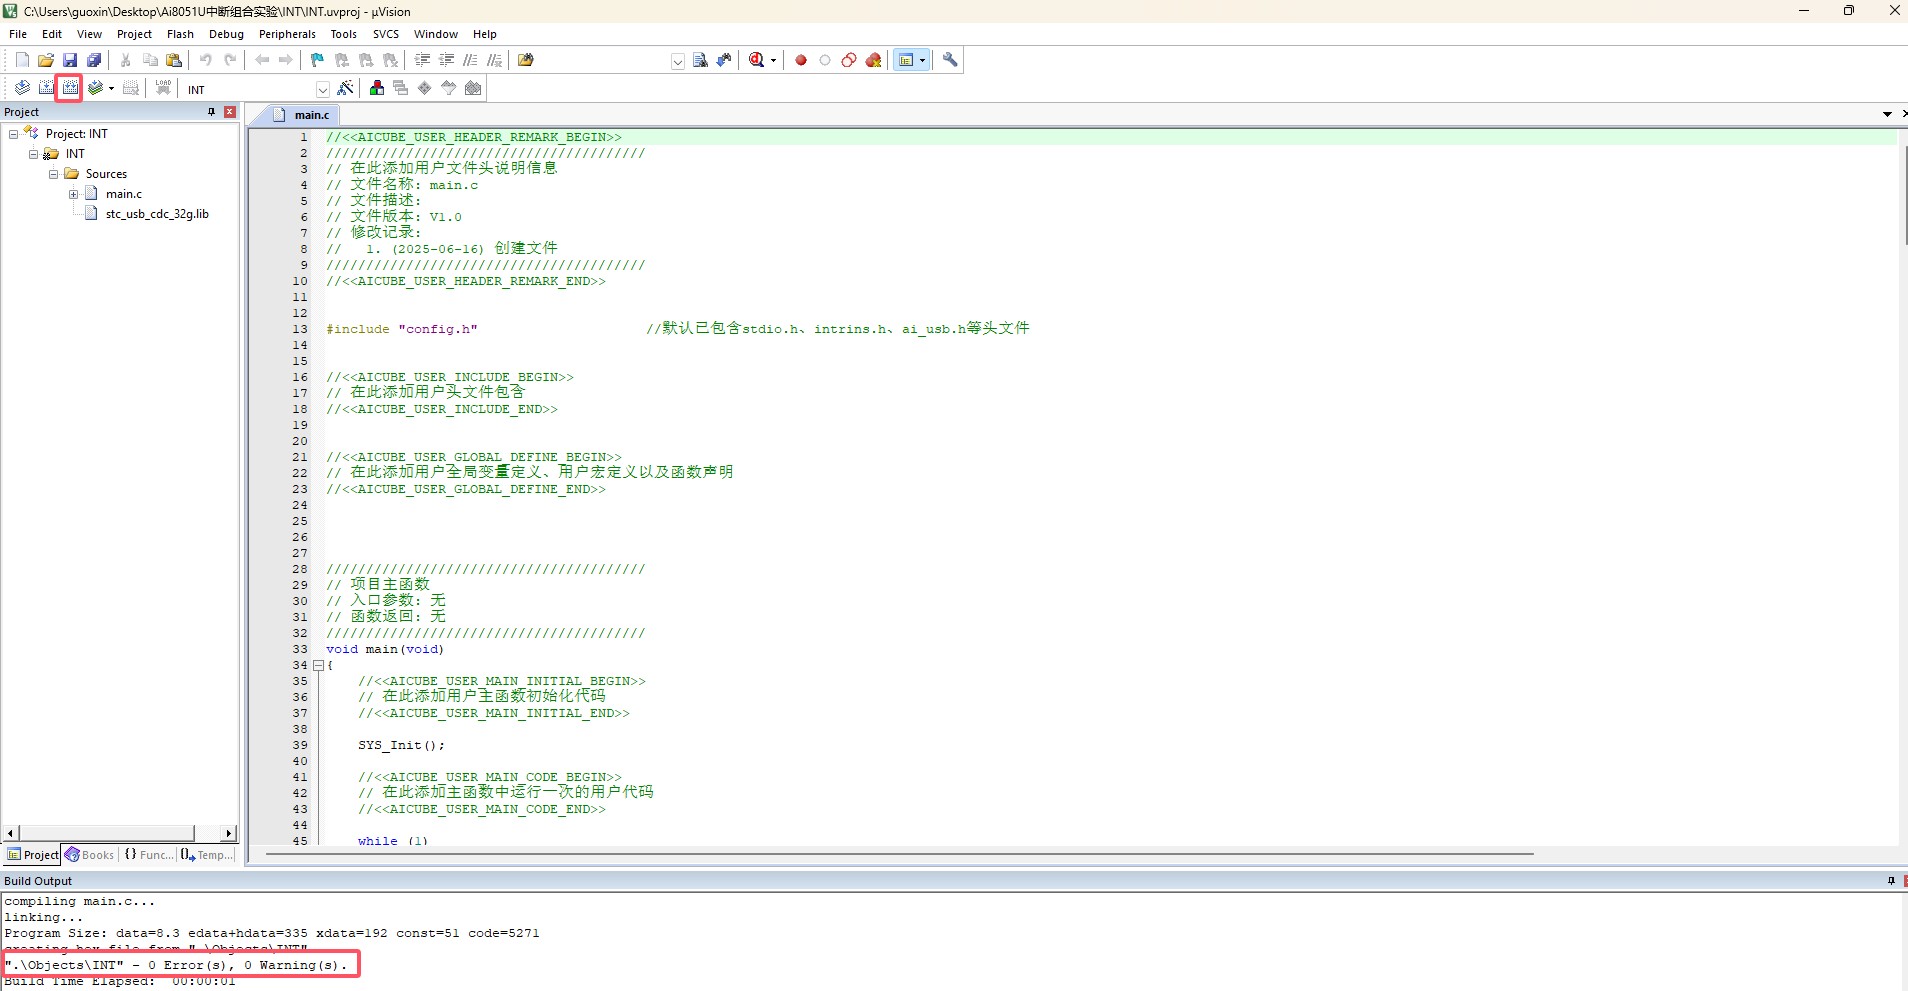Click the editor horizontal scrollbar

(x=899, y=854)
